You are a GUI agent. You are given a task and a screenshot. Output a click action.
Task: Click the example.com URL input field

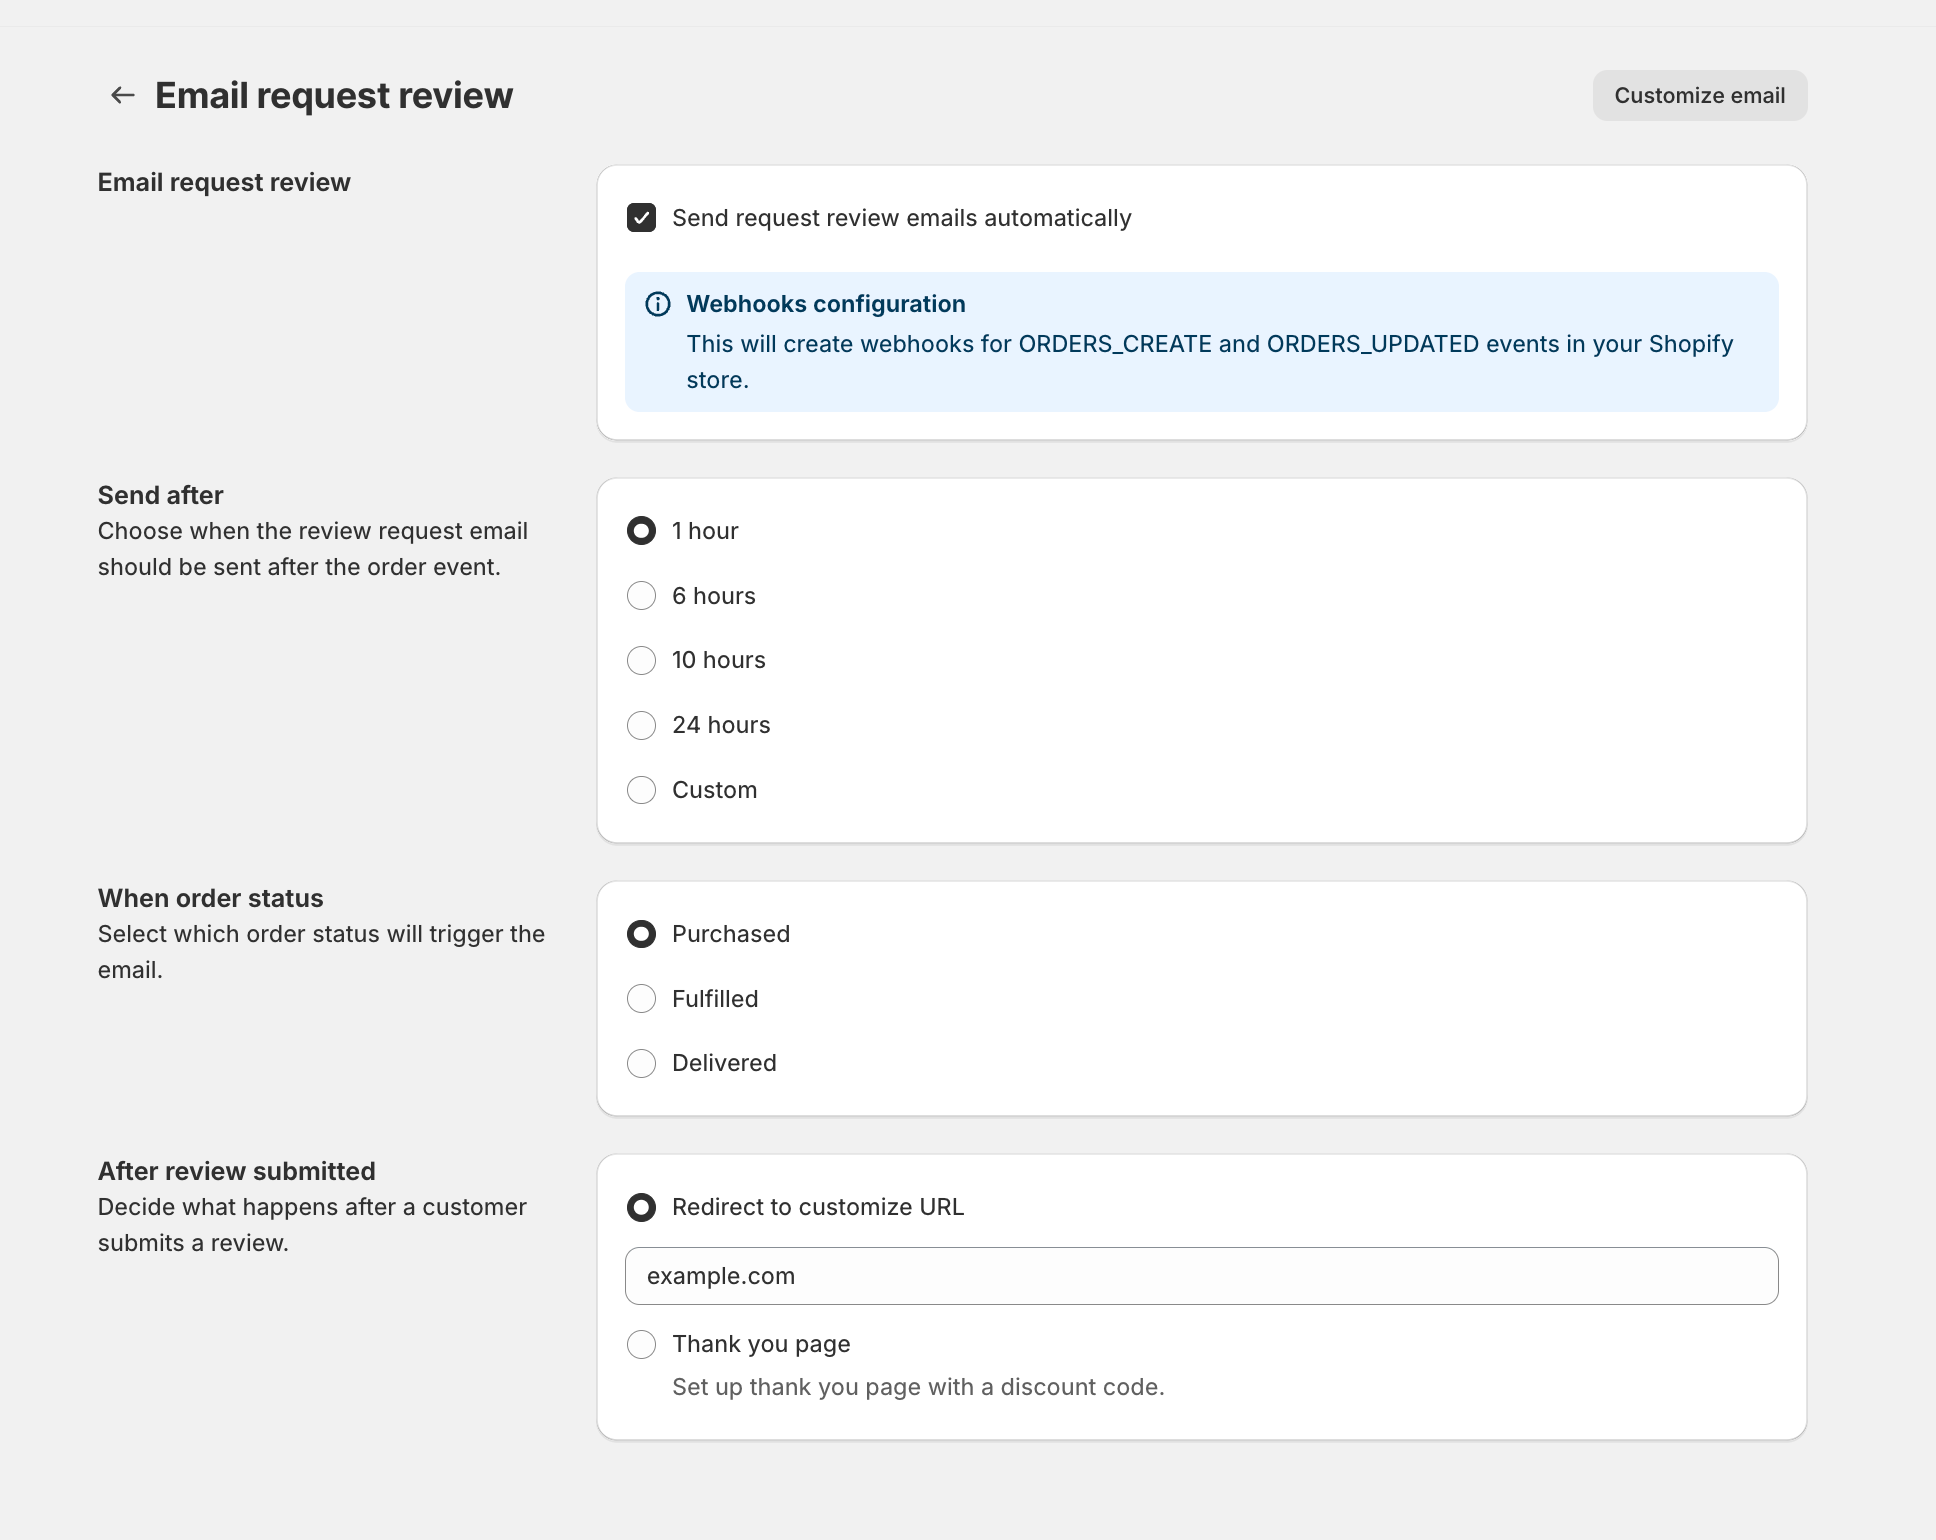1201,1276
